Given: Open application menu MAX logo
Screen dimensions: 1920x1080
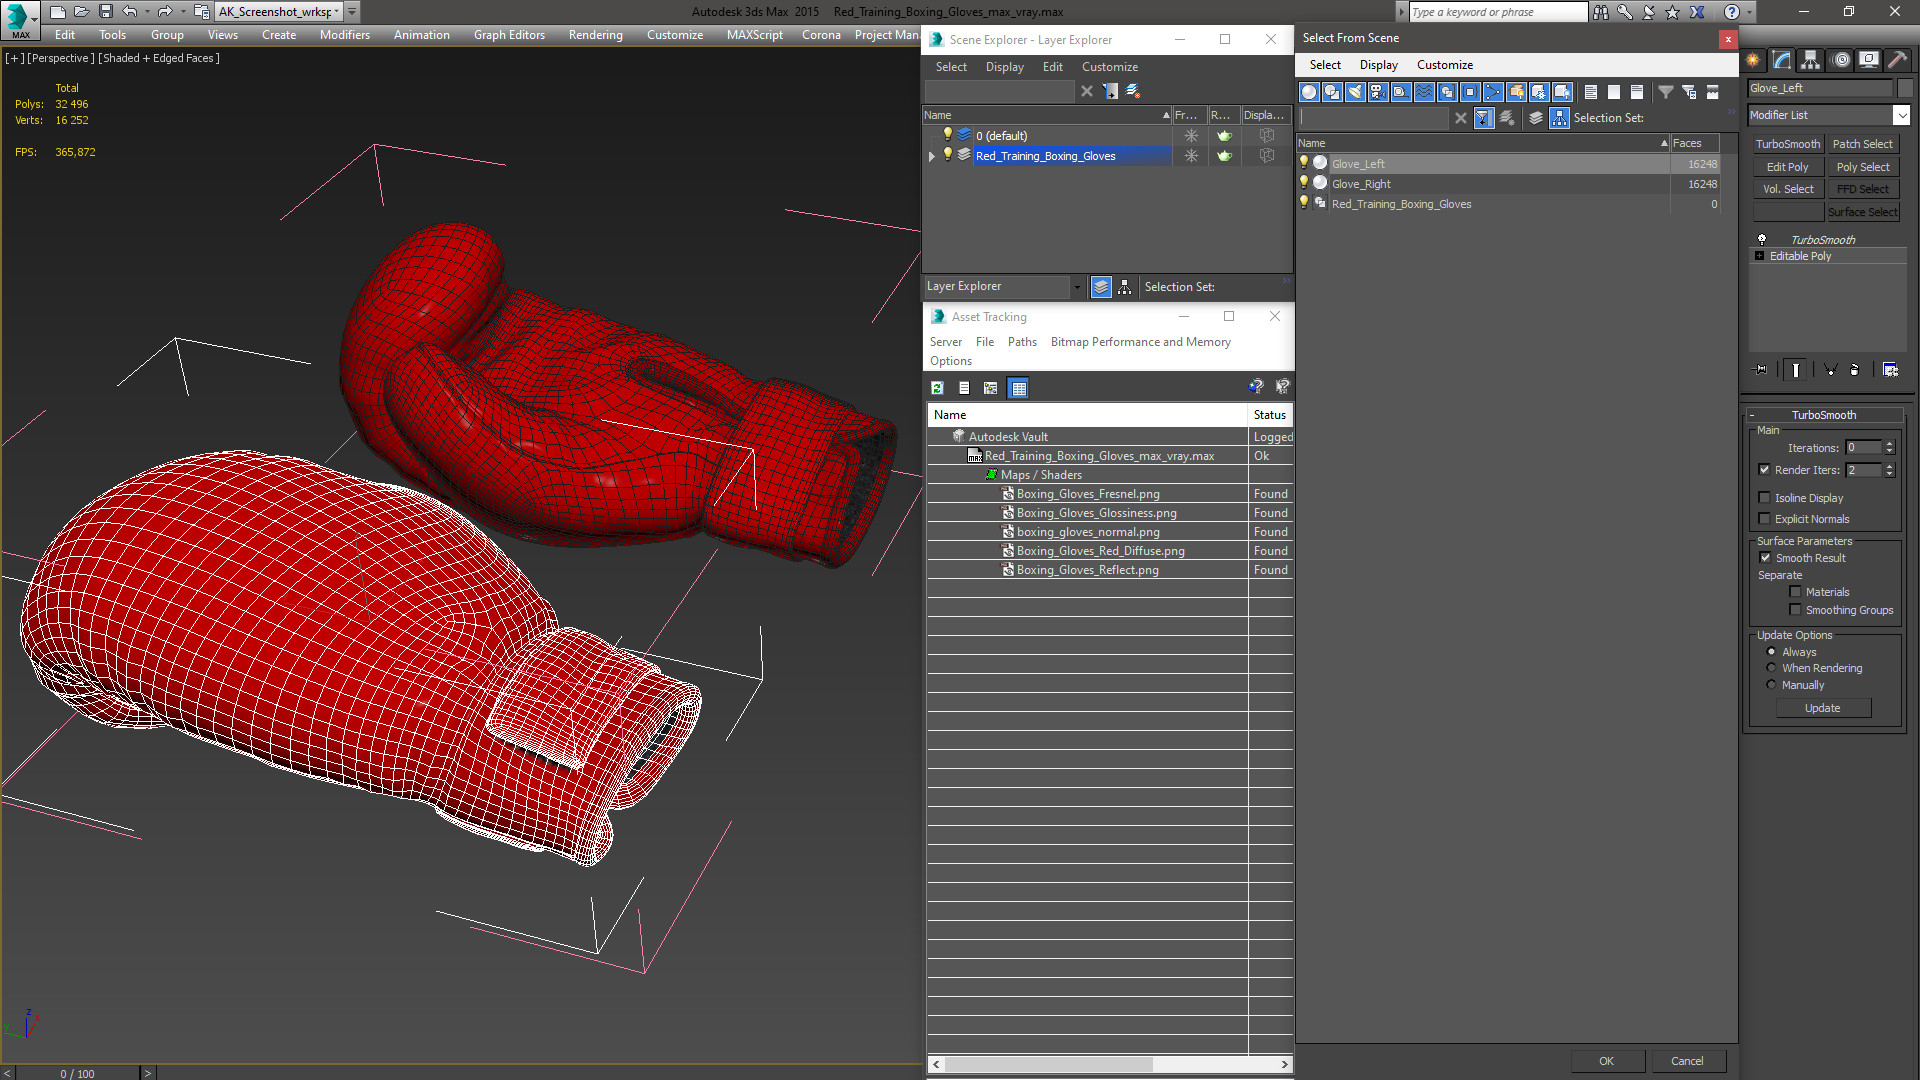Looking at the screenshot, I should [x=19, y=19].
